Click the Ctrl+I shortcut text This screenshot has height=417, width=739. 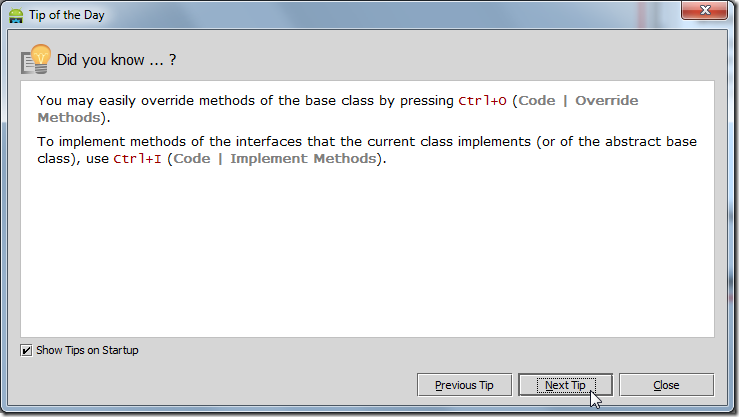tap(139, 159)
